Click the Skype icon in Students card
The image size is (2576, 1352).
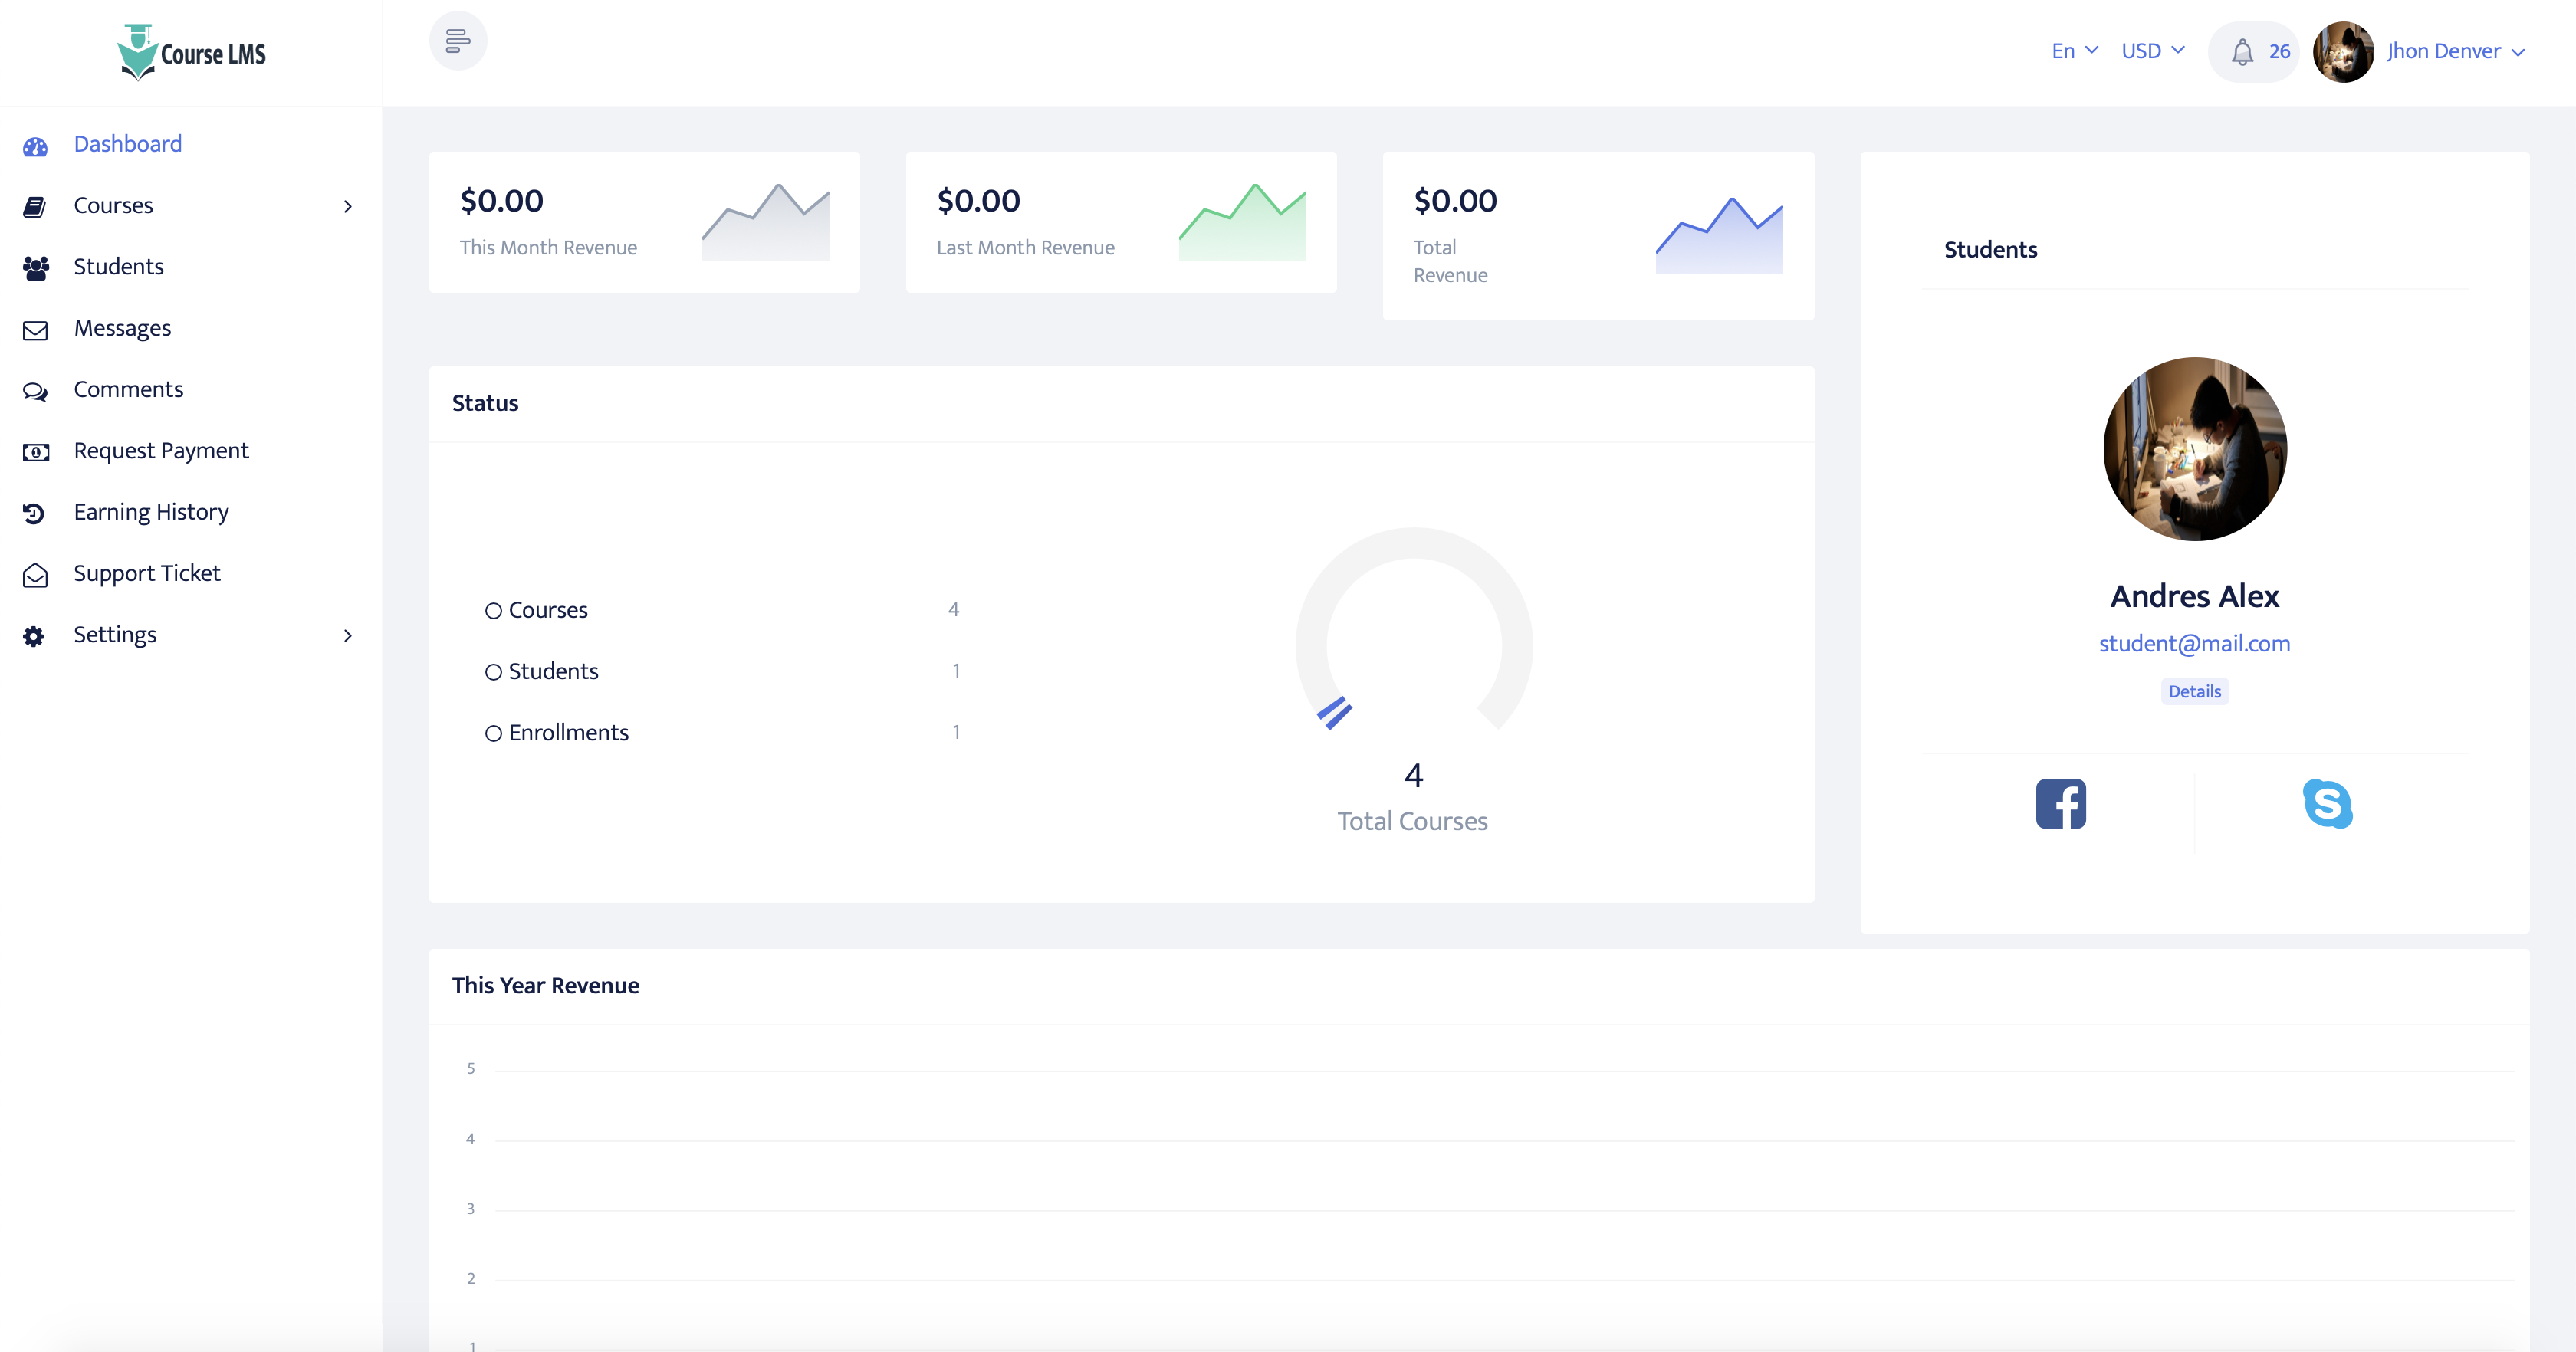tap(2327, 803)
